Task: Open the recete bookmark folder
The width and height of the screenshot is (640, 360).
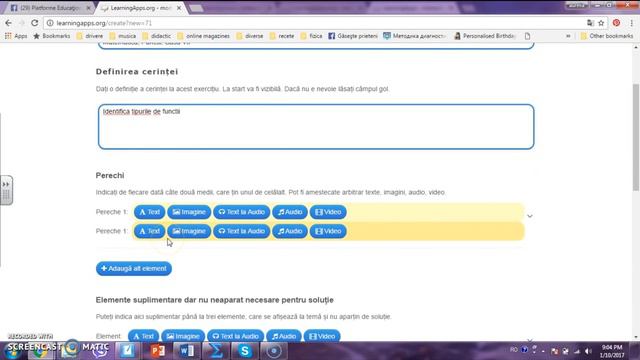Action: 282,36
